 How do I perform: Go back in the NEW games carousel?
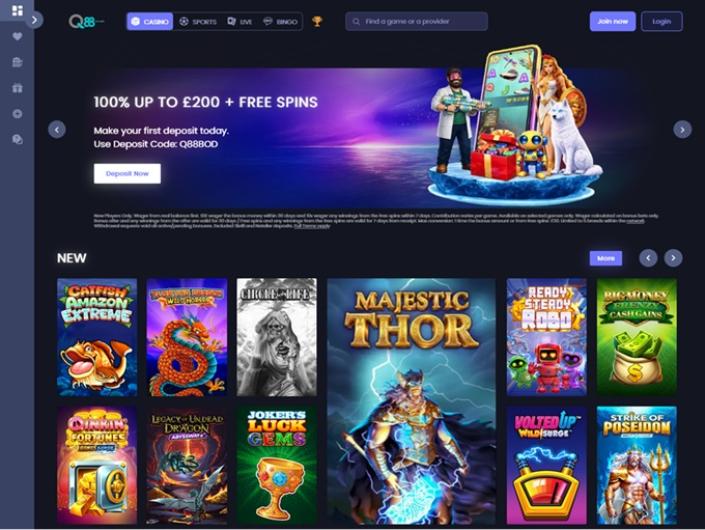coord(648,258)
